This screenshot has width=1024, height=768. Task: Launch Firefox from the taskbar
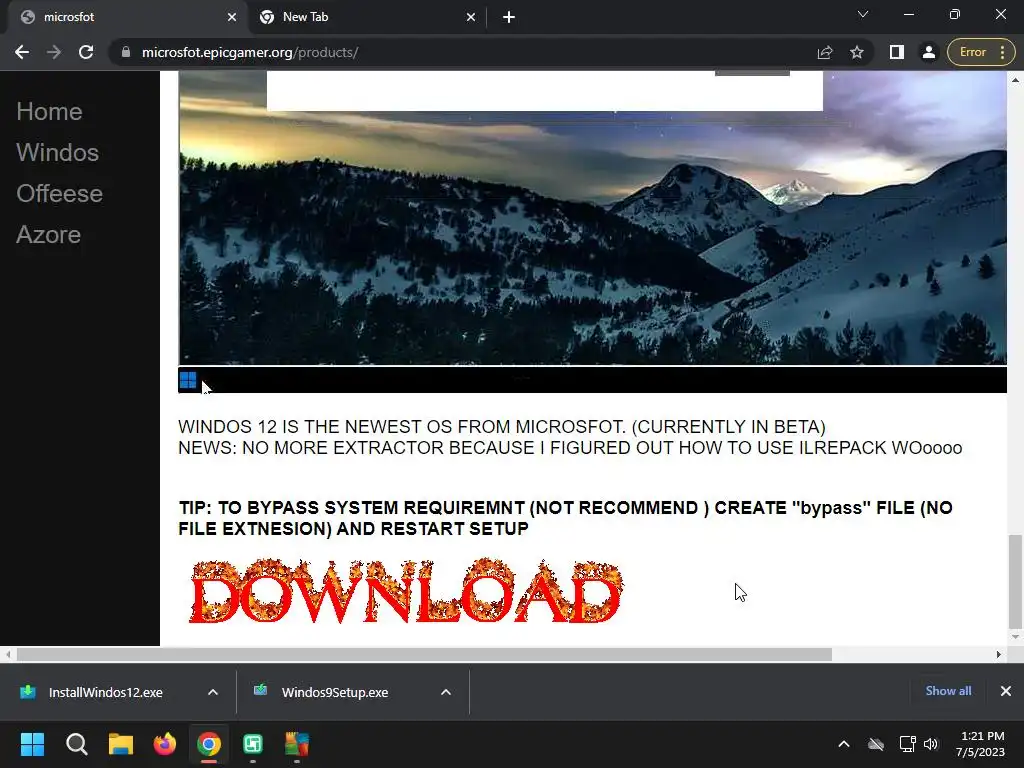[x=165, y=744]
